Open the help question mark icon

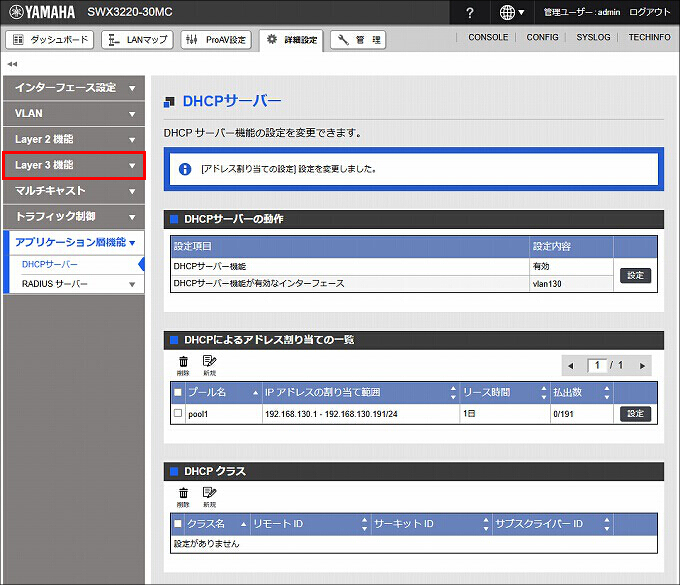coord(470,13)
